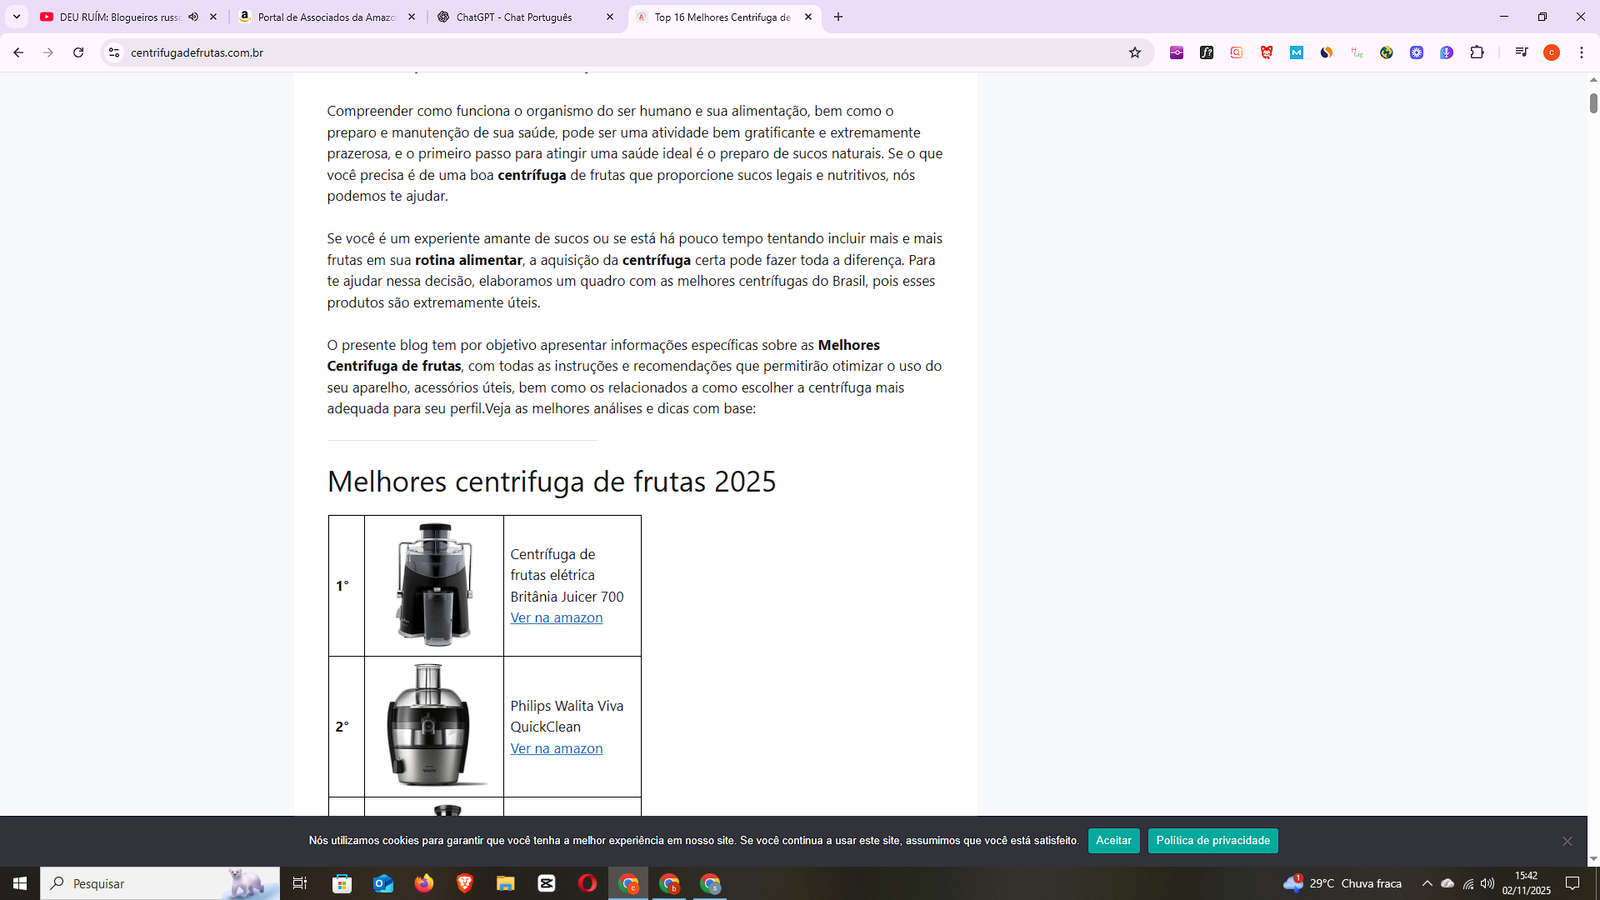
Task: Open Philips Walita Ver na amazon link
Action: pos(556,749)
